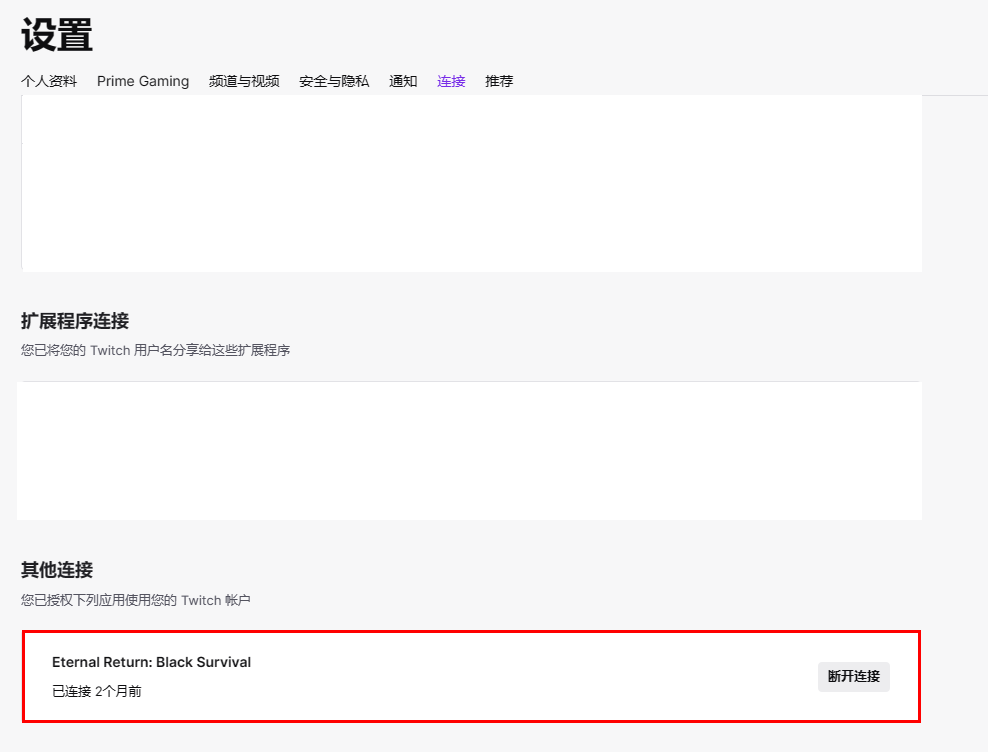
Task: Go to the 频道与视频 tab
Action: tap(244, 81)
